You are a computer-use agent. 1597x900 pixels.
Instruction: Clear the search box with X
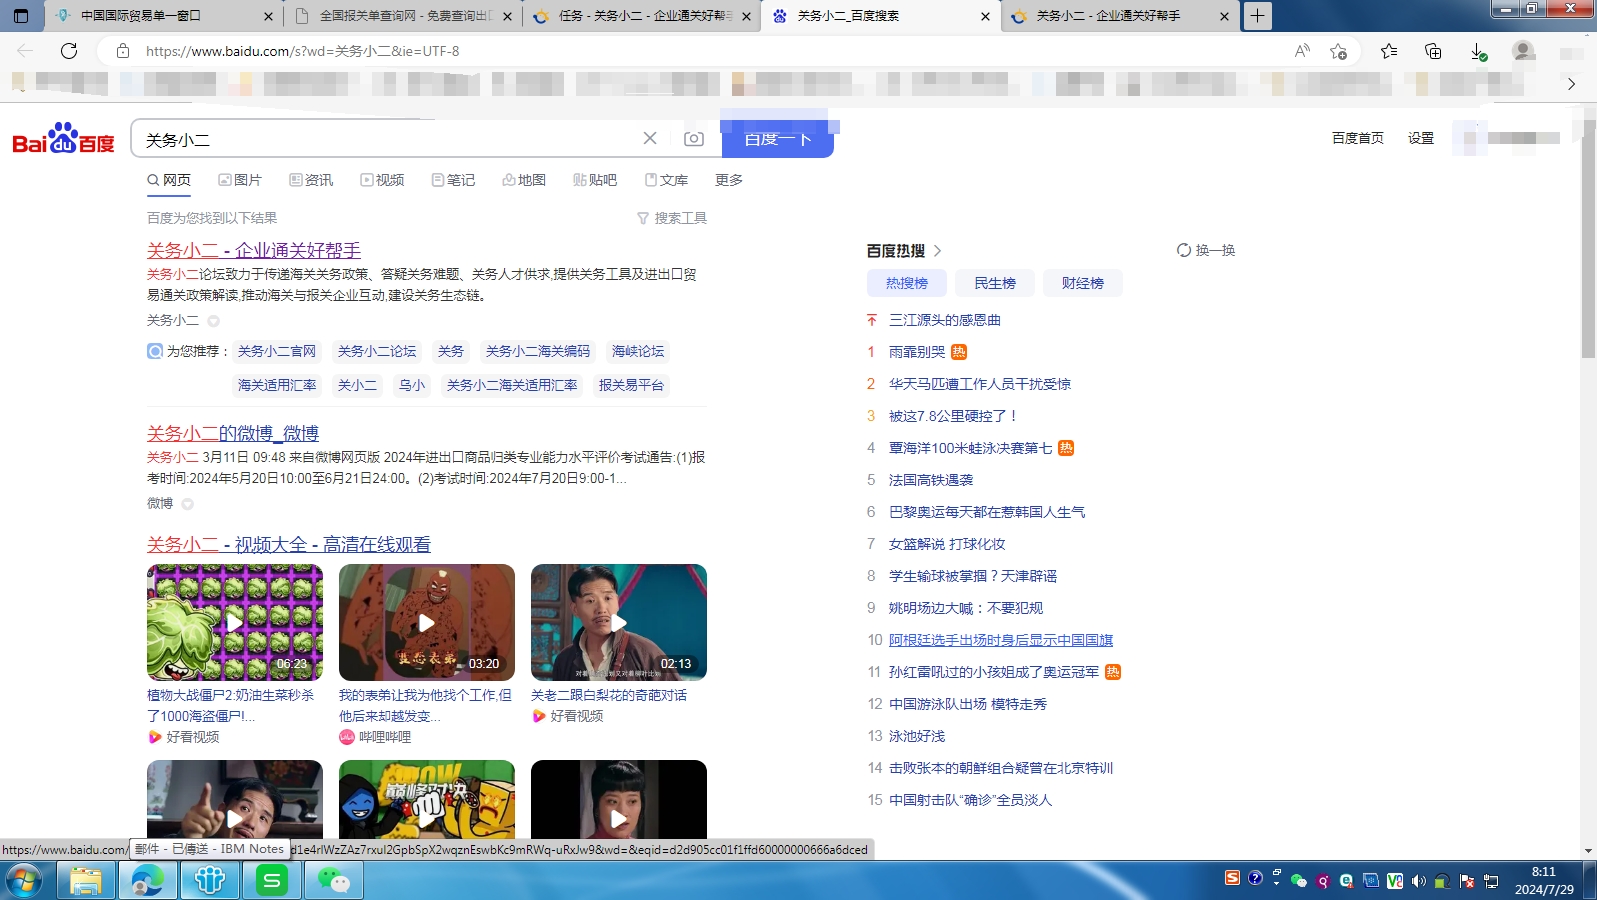[650, 138]
